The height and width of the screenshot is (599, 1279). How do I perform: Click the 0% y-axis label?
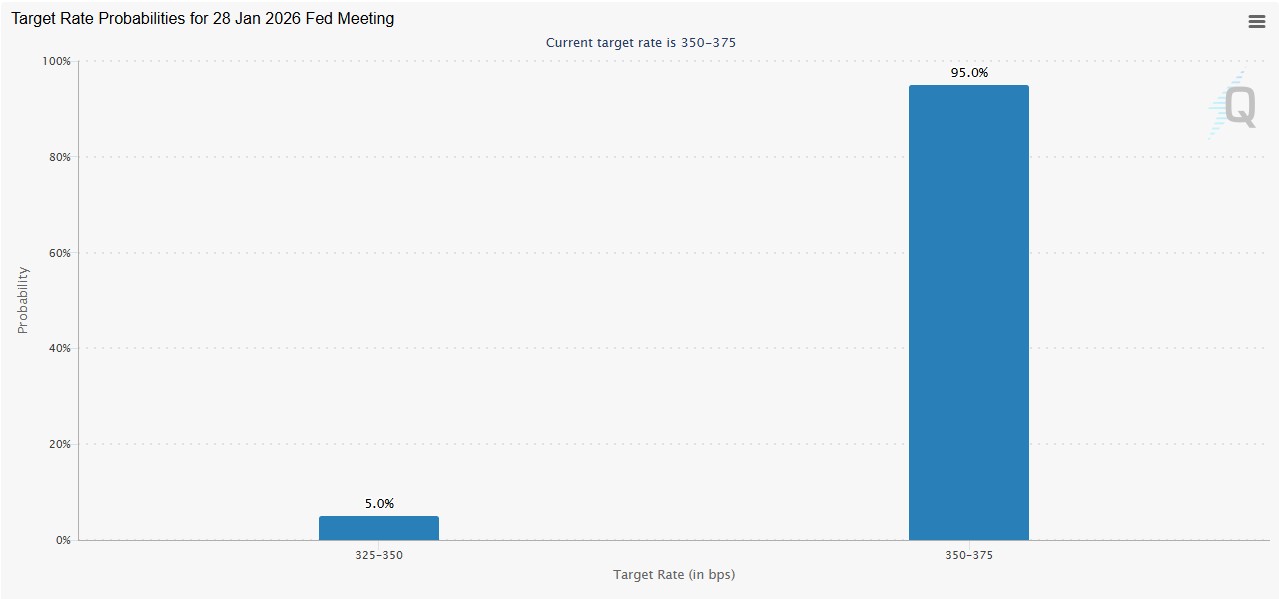pos(63,540)
